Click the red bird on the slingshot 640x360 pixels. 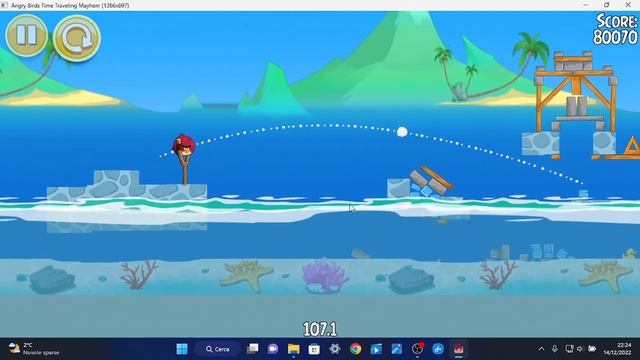tap(184, 145)
